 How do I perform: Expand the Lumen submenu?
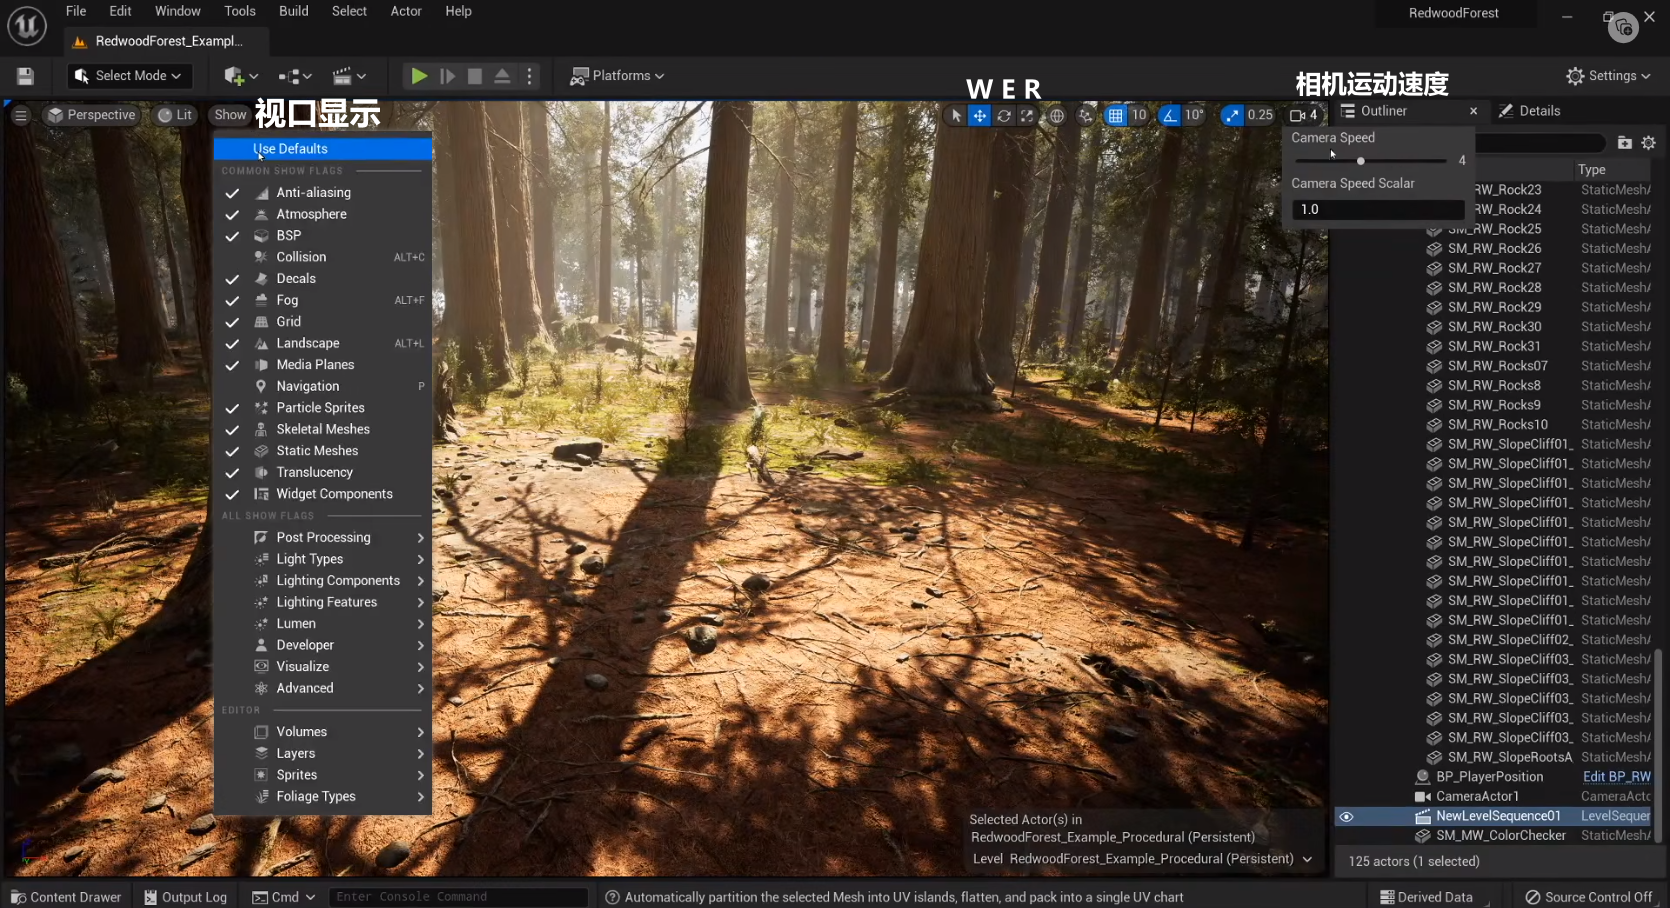point(323,623)
